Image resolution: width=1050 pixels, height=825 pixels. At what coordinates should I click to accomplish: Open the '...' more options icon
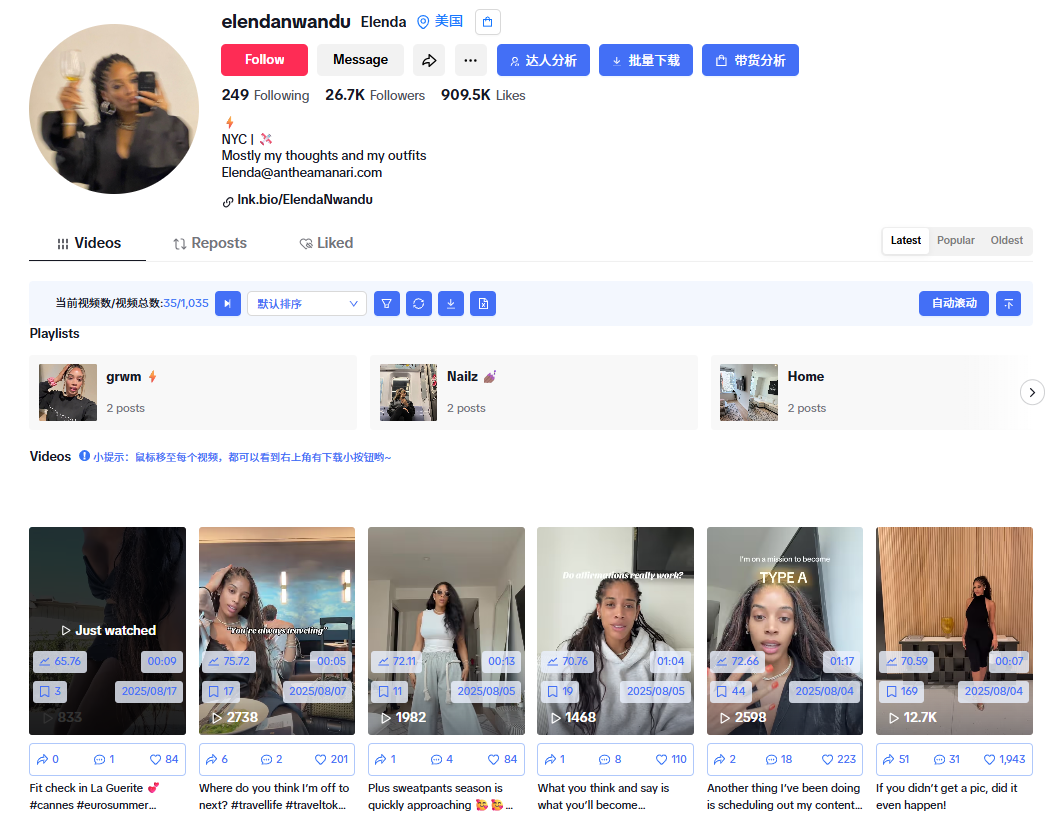[x=470, y=59]
